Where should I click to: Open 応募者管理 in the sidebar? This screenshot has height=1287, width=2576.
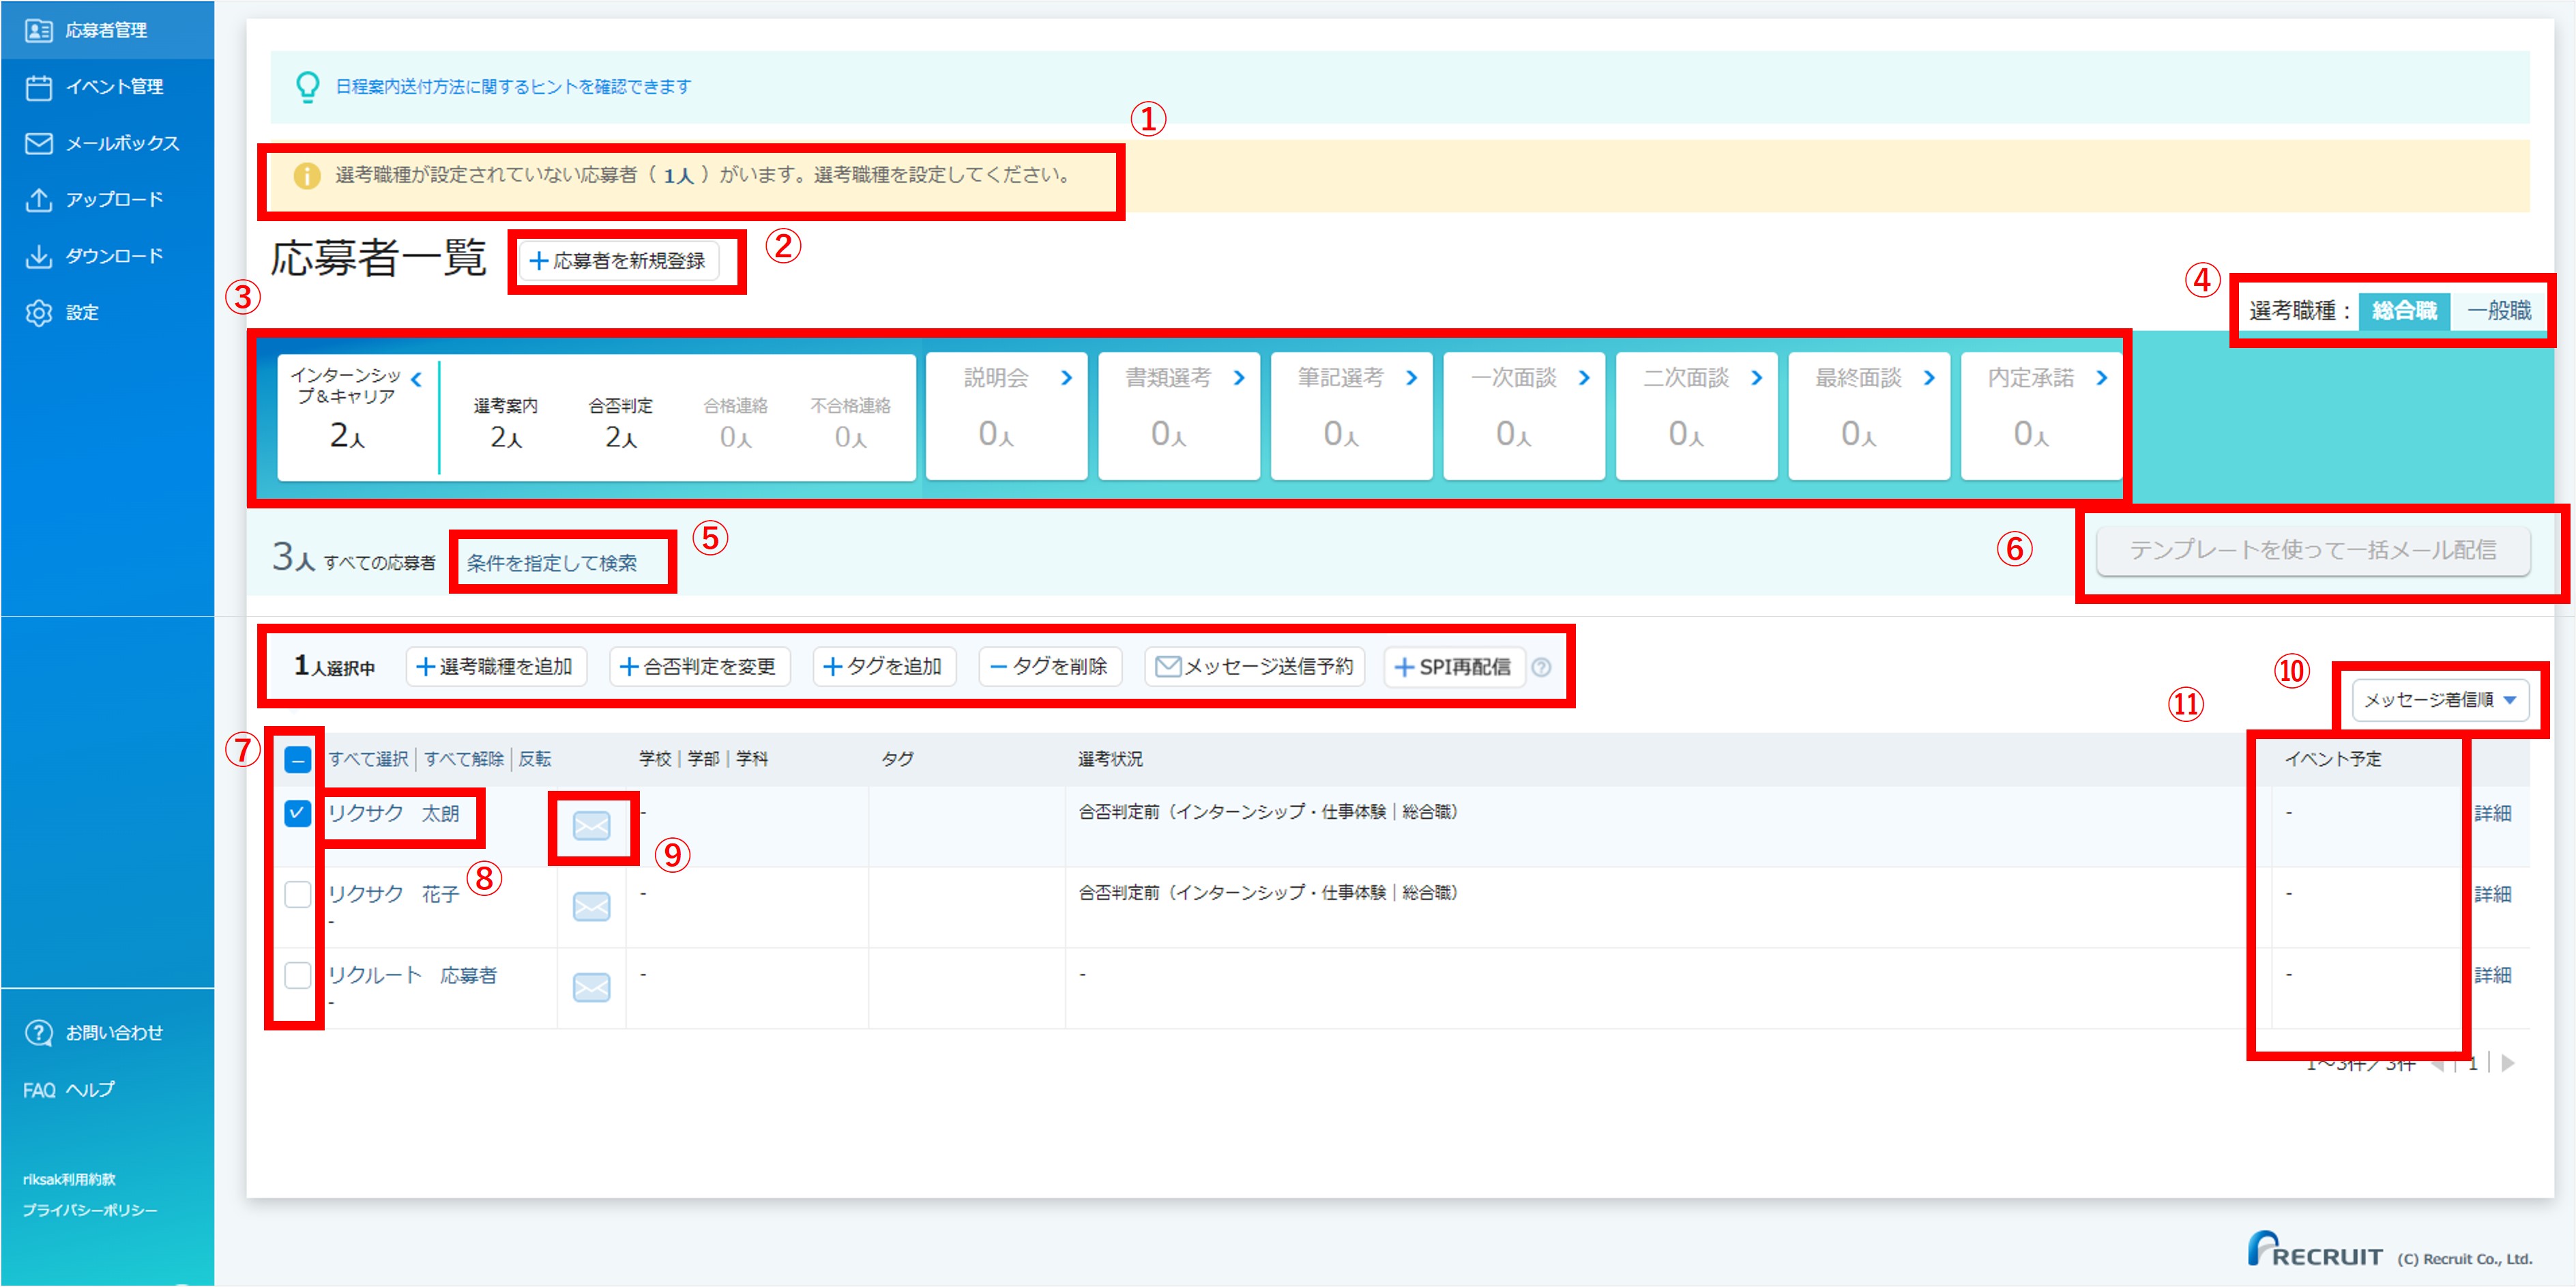(106, 30)
